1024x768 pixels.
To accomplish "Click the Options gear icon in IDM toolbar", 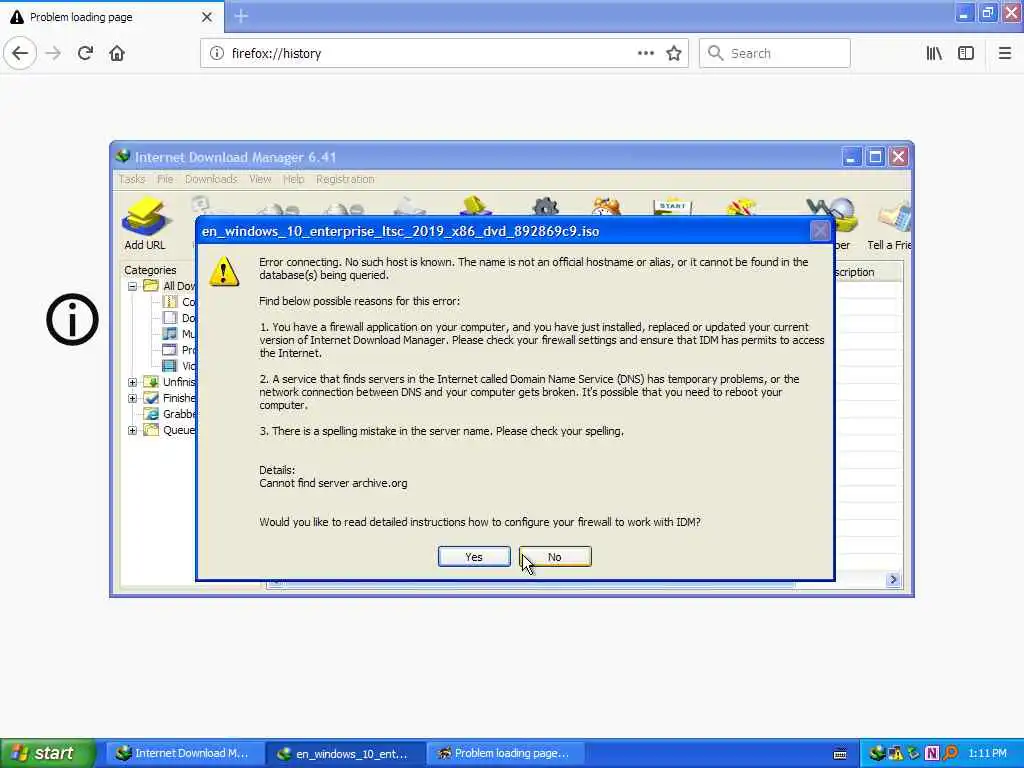I will click(x=545, y=207).
